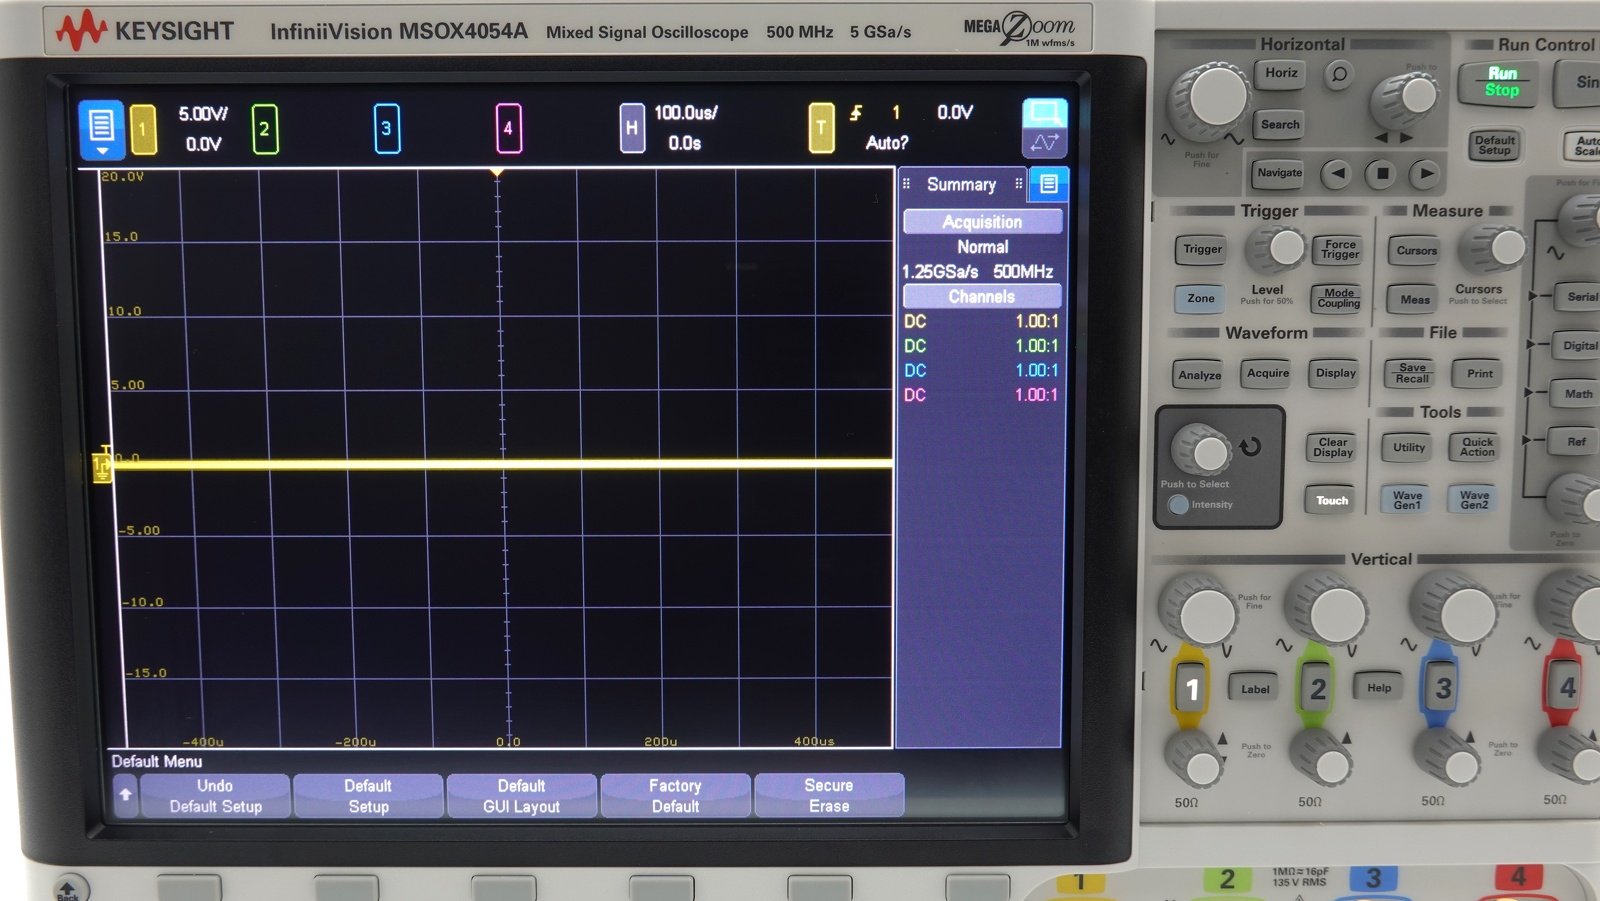The height and width of the screenshot is (901, 1600).
Task: Tap the waveform auto-scale icon below zoom
Action: pos(1045,143)
